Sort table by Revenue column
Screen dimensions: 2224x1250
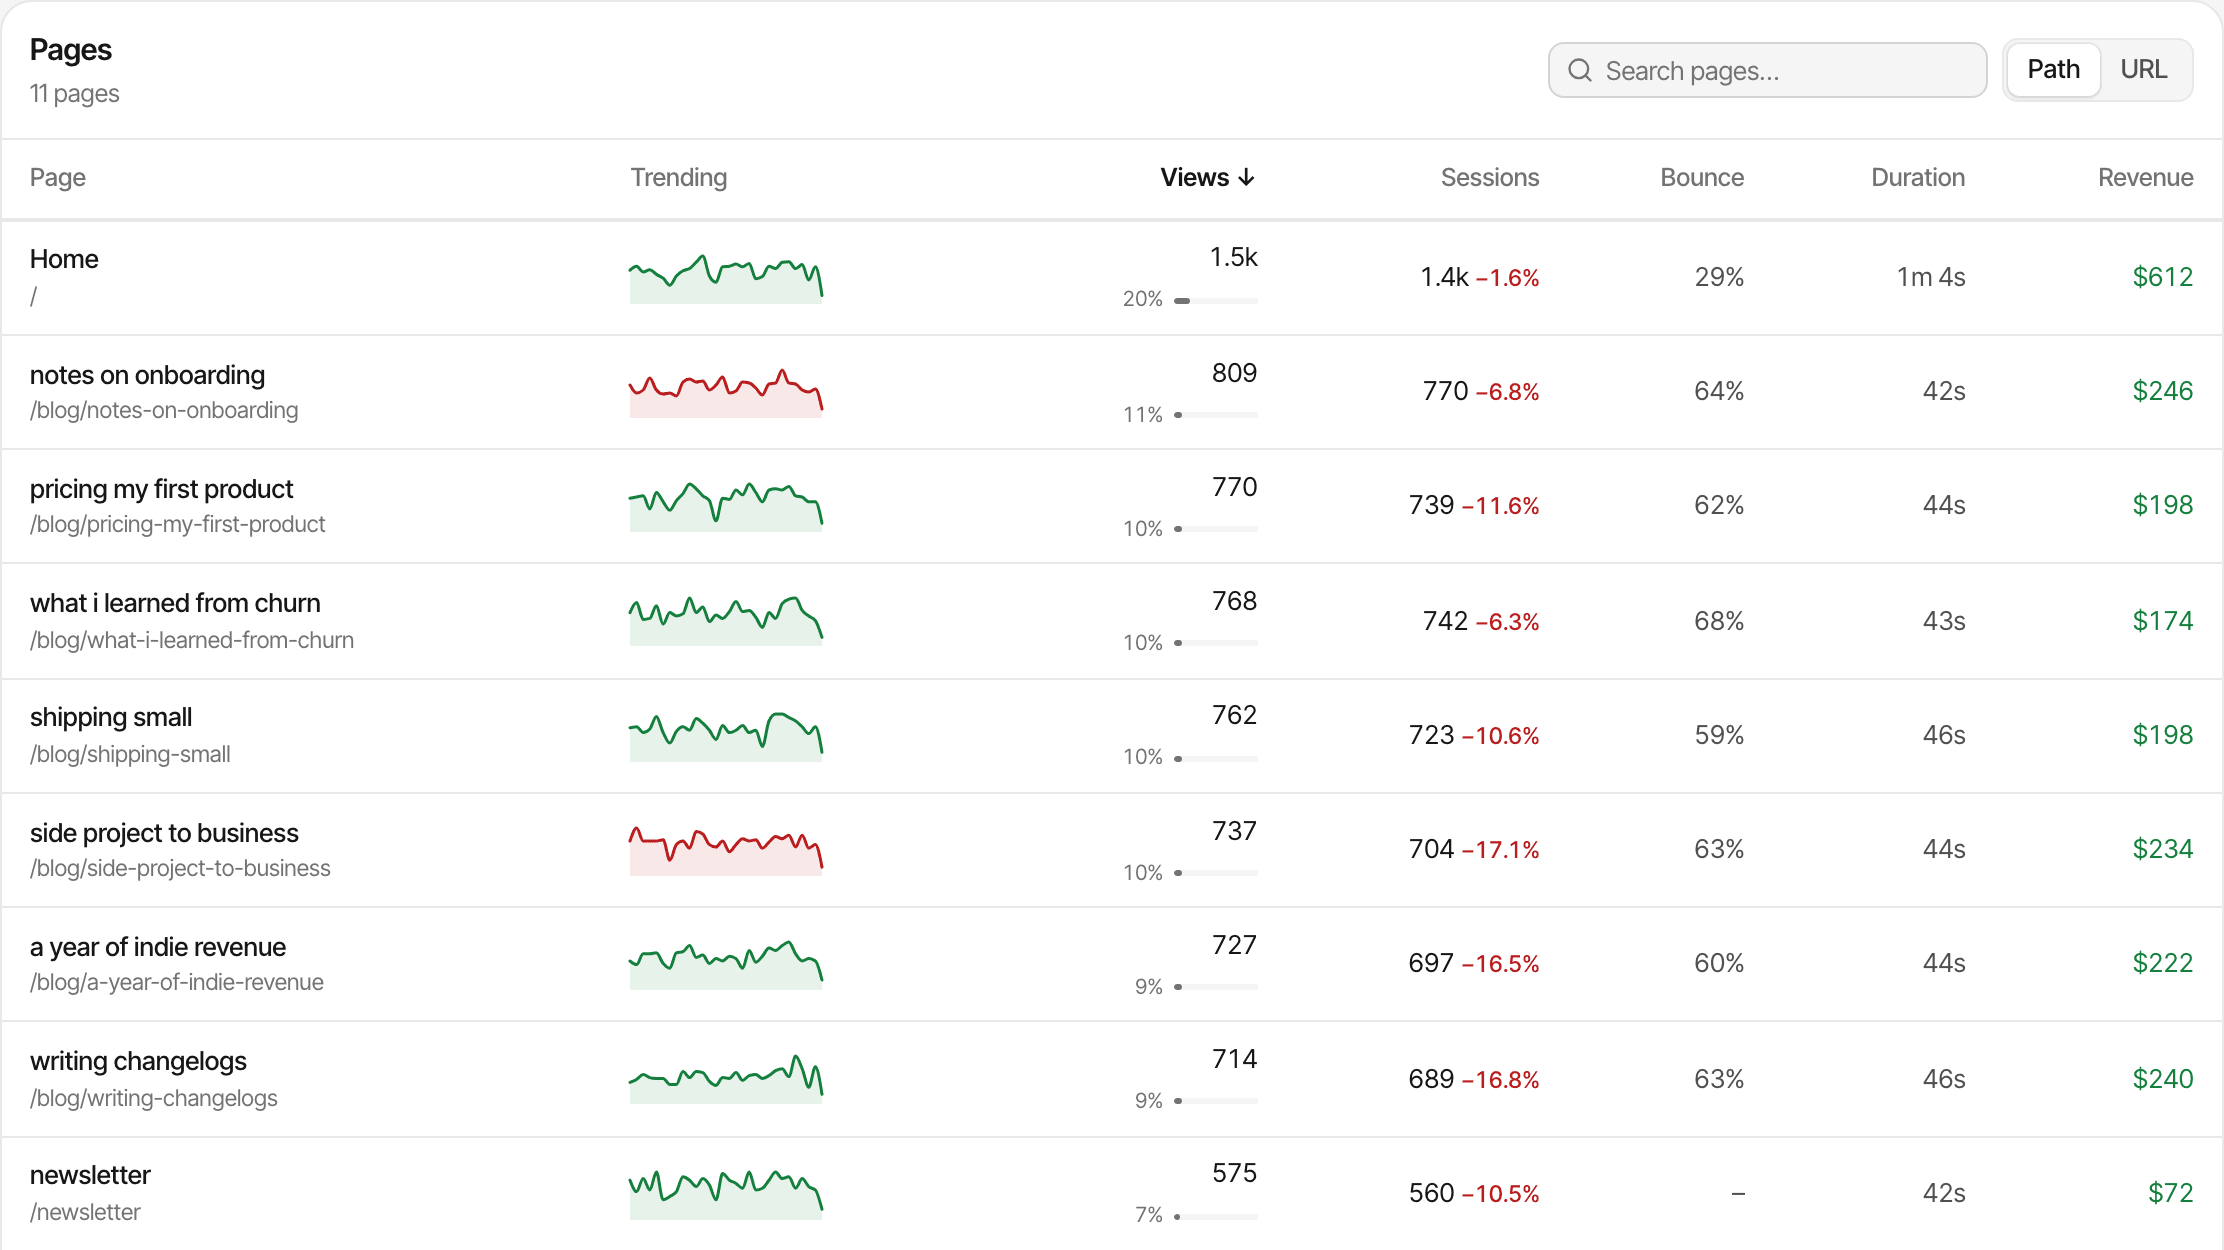tap(2145, 178)
